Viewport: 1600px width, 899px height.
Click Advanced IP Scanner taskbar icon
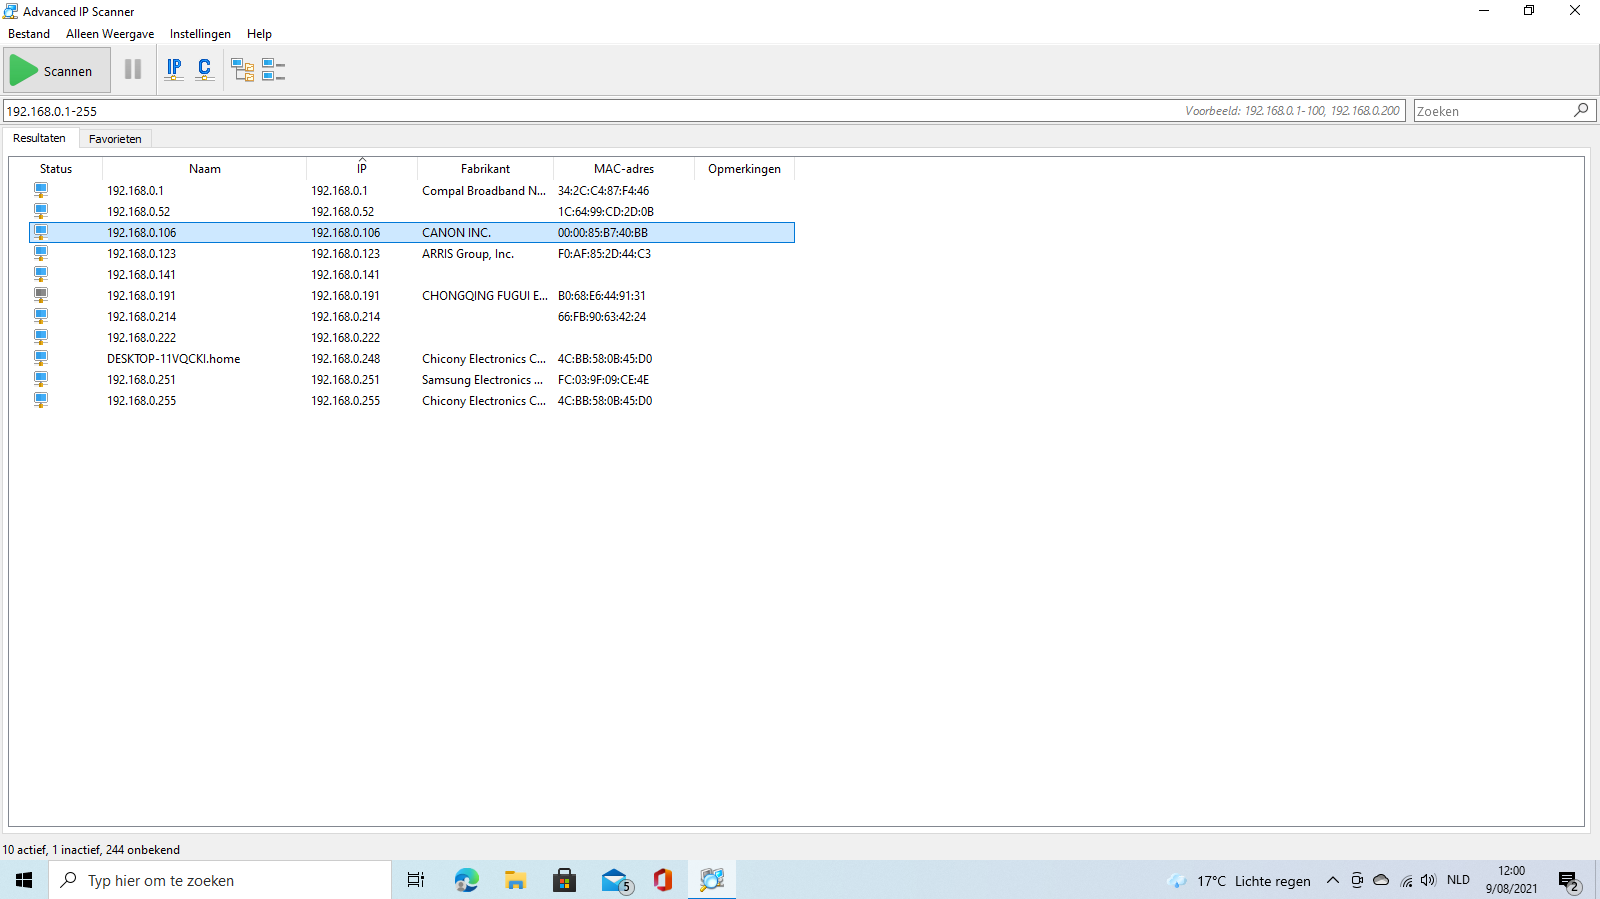tap(712, 880)
